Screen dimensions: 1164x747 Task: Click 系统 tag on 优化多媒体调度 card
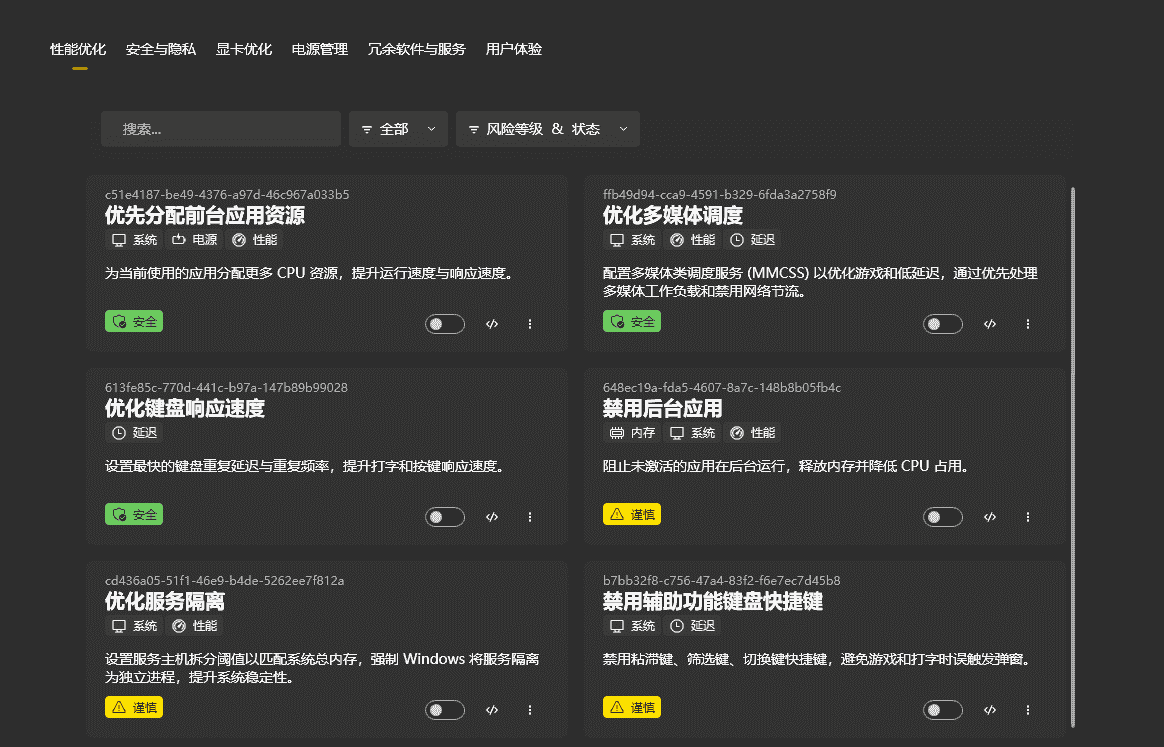[632, 240]
